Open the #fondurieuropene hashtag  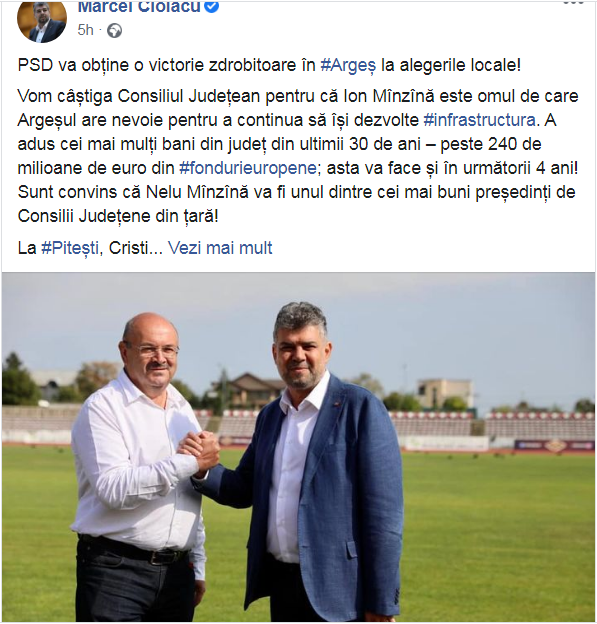coord(248,168)
